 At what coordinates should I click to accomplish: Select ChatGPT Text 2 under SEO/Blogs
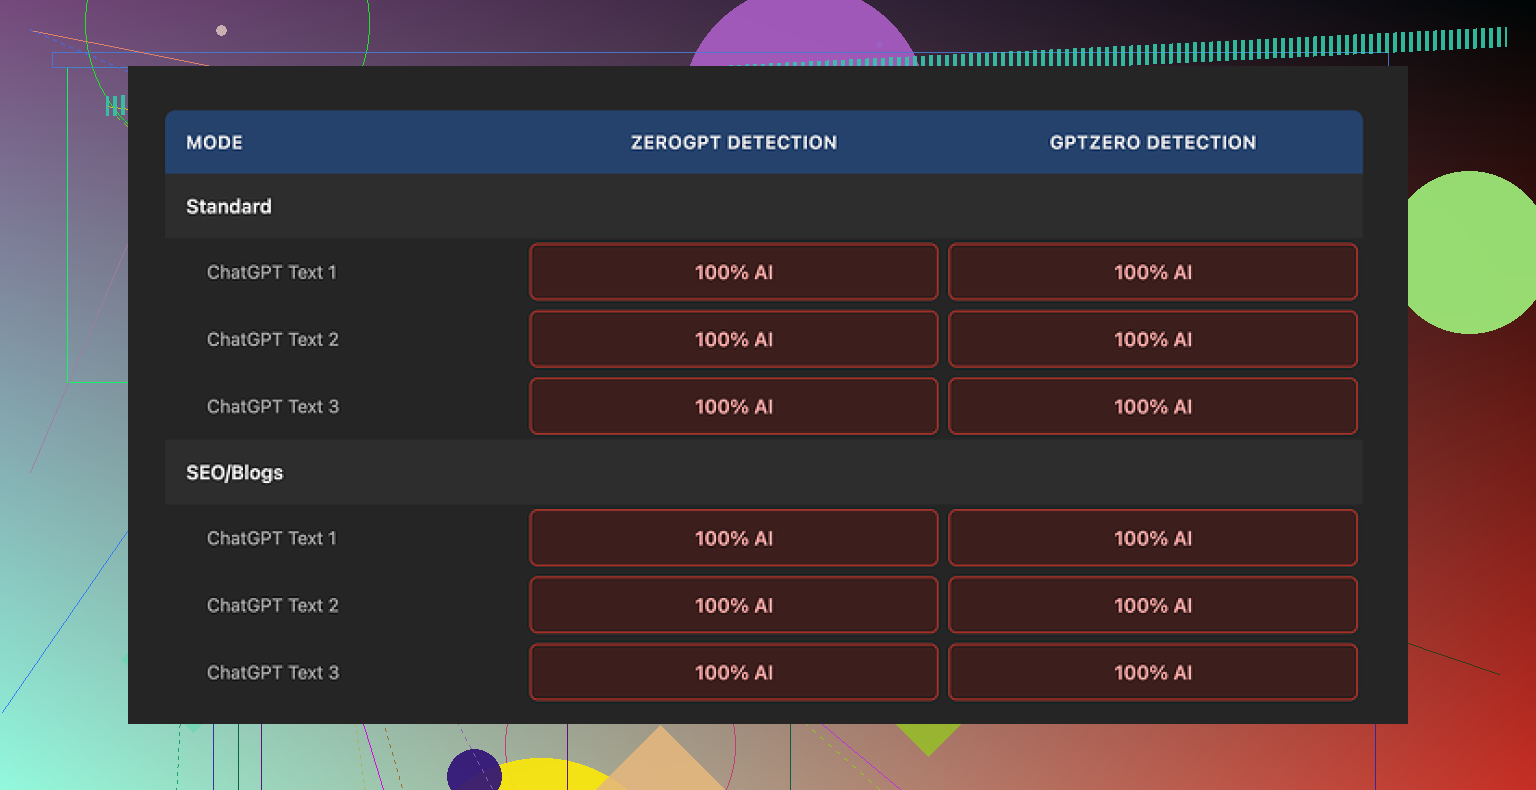pos(272,605)
